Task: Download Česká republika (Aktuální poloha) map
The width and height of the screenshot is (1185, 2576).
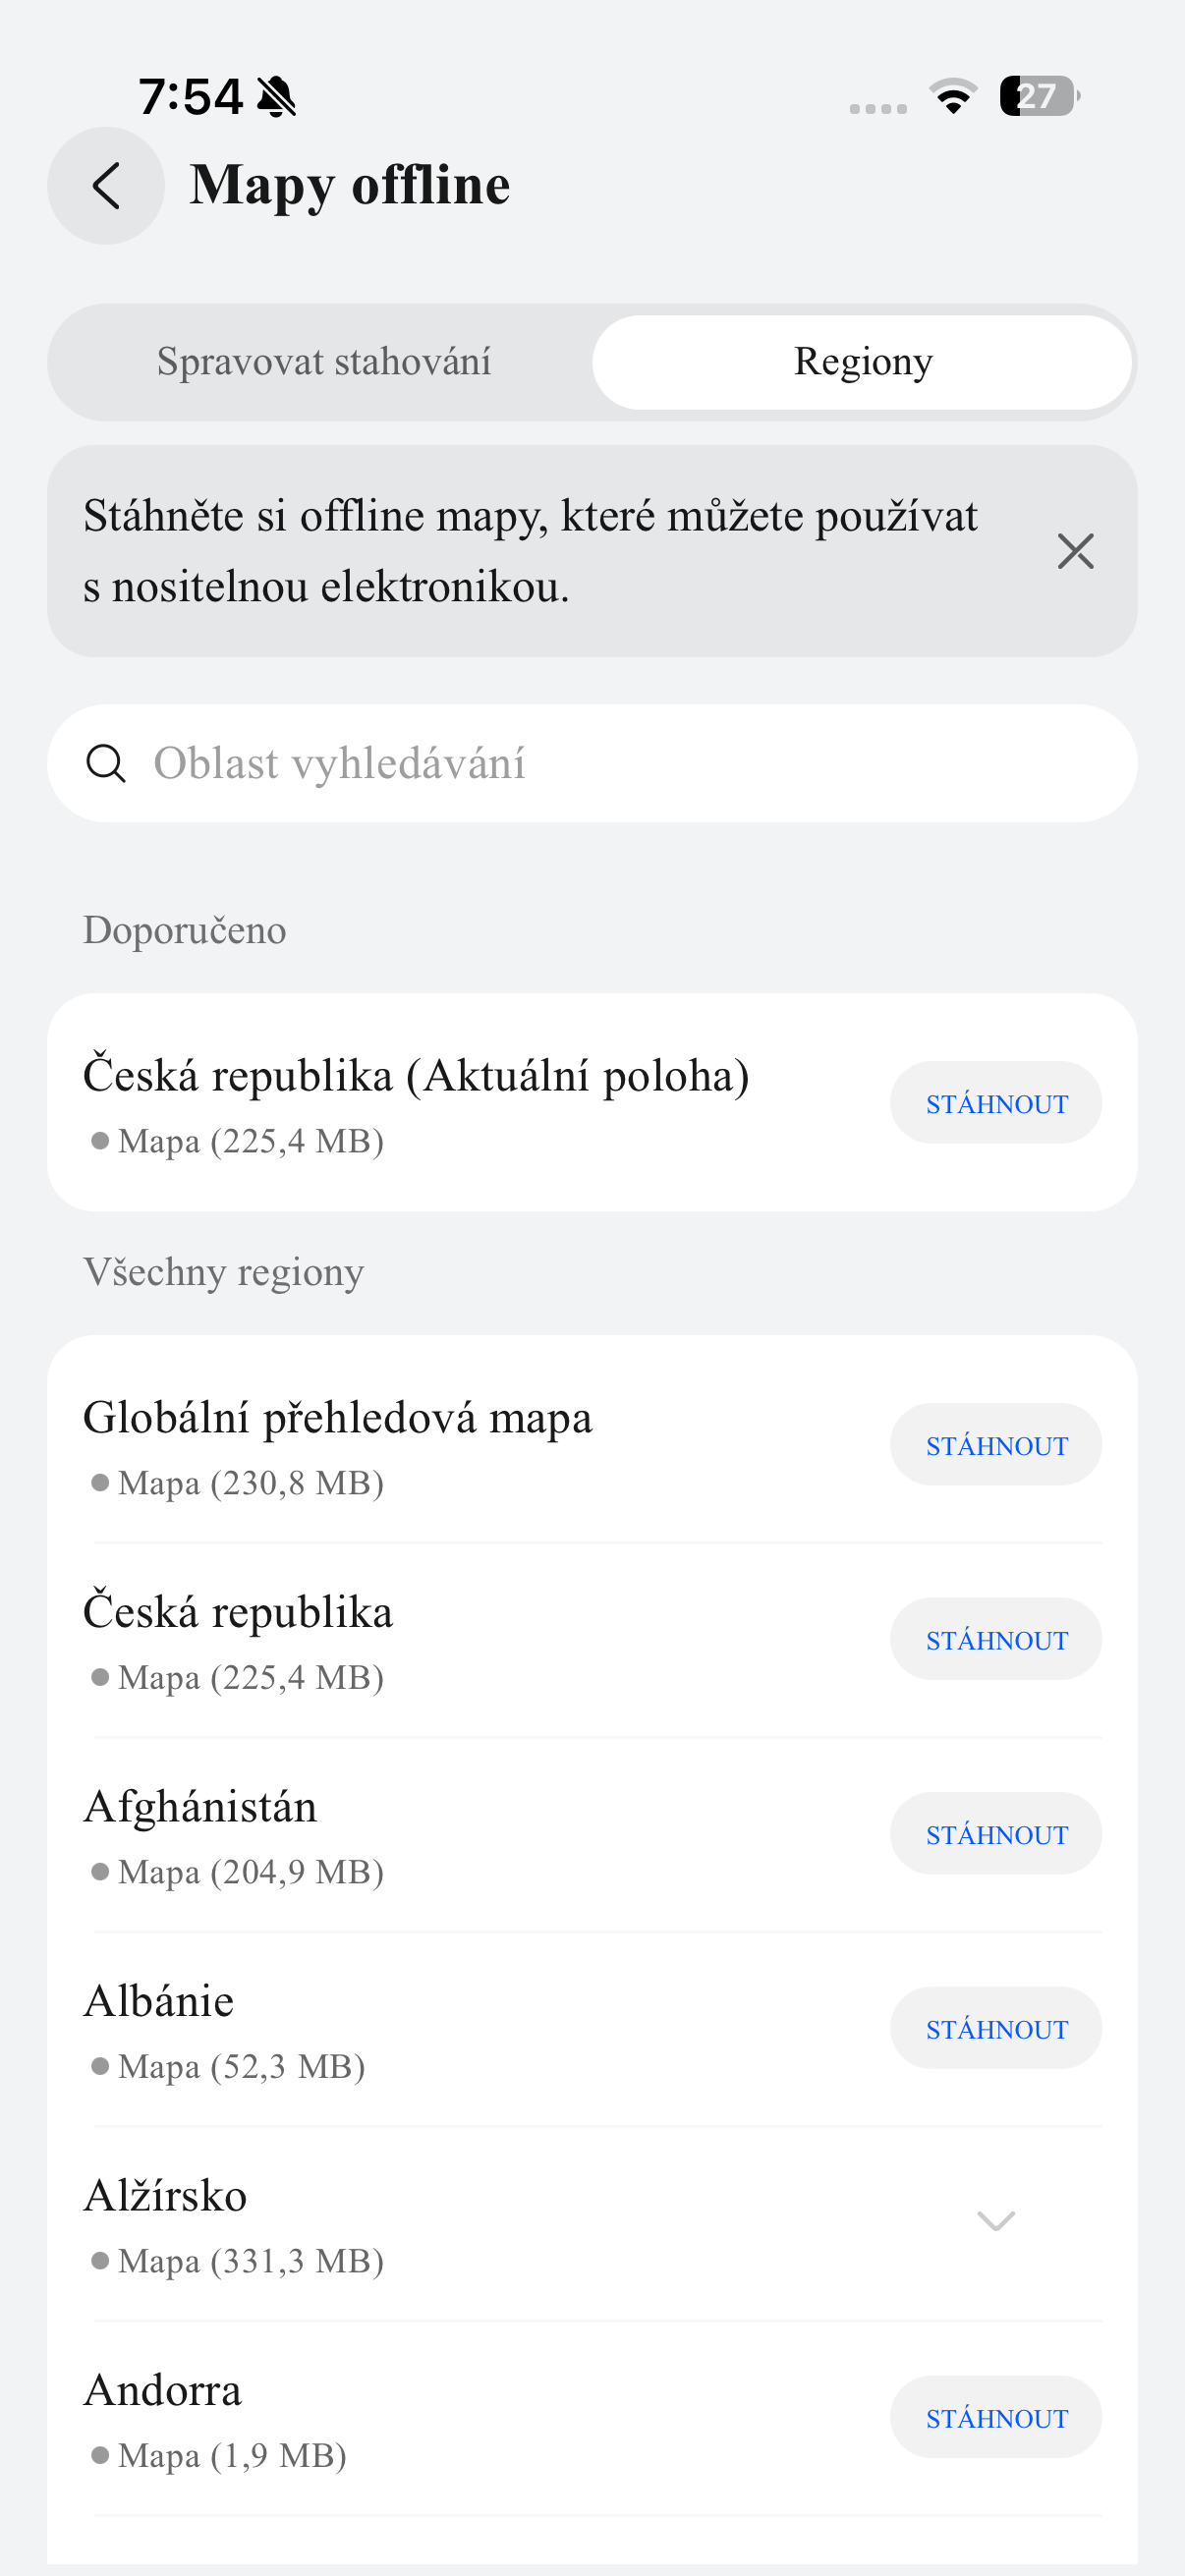Action: tap(995, 1103)
